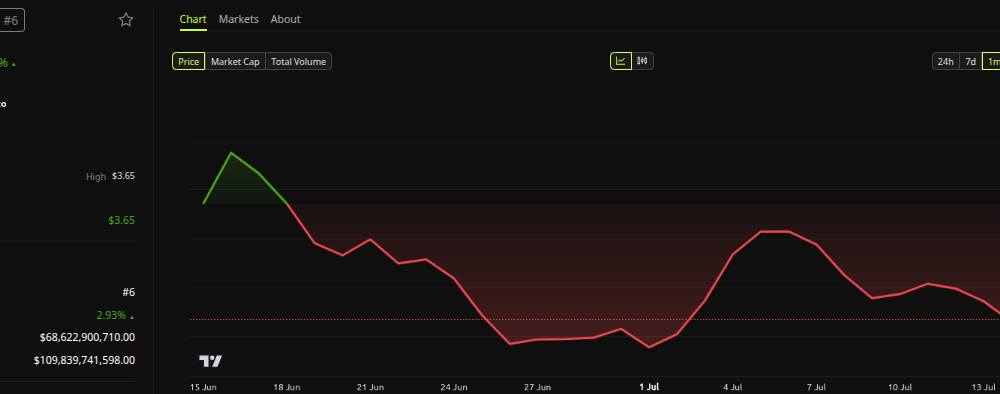Click the plain #6 rank value in stats
Viewport: 1000px width, 394px height.
coord(128,292)
